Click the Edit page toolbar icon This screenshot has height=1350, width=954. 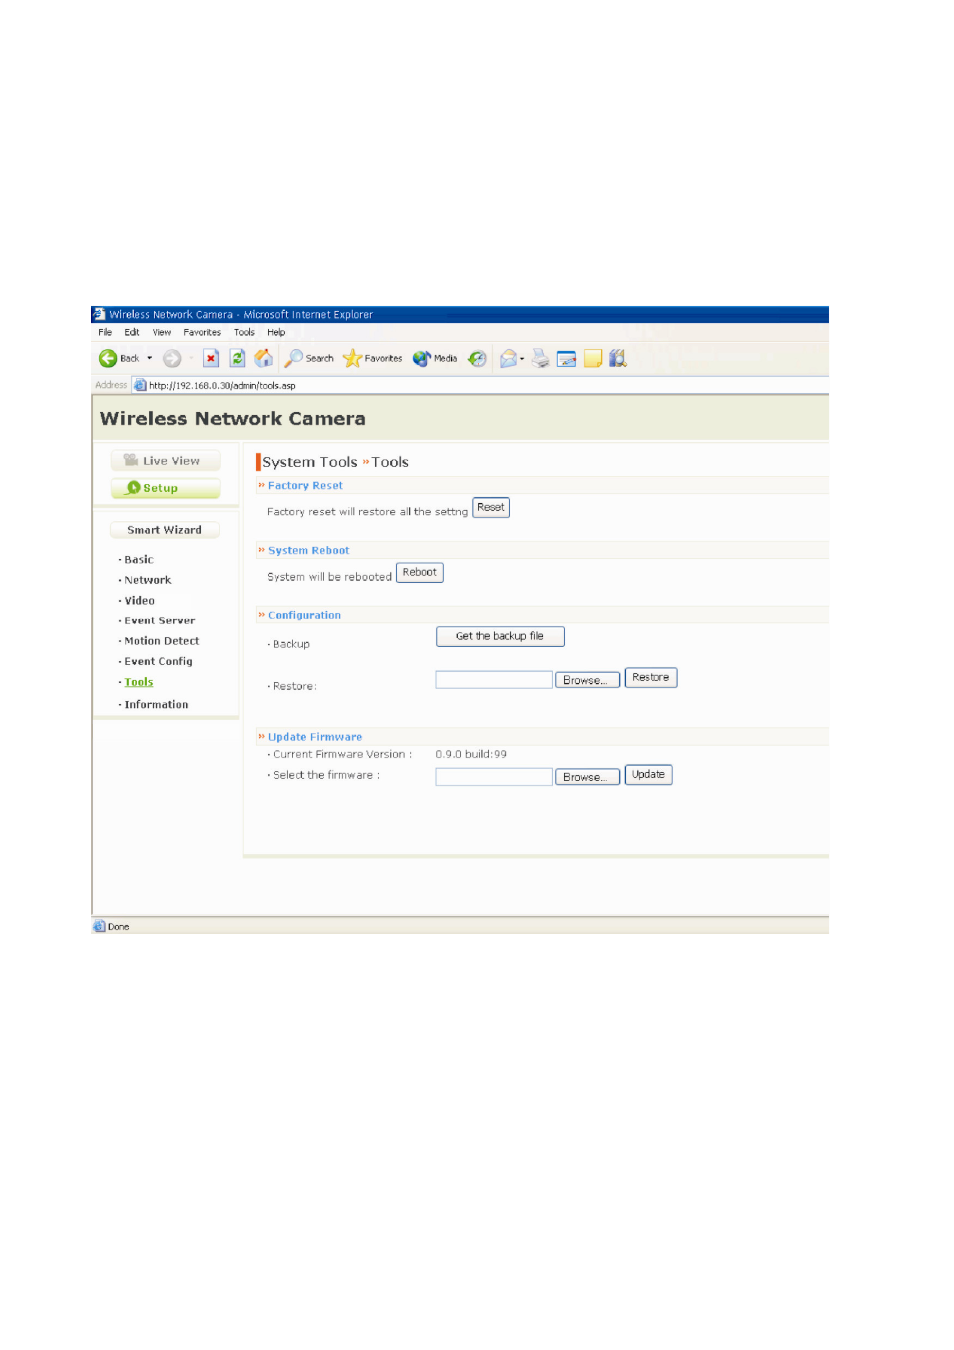(x=567, y=359)
